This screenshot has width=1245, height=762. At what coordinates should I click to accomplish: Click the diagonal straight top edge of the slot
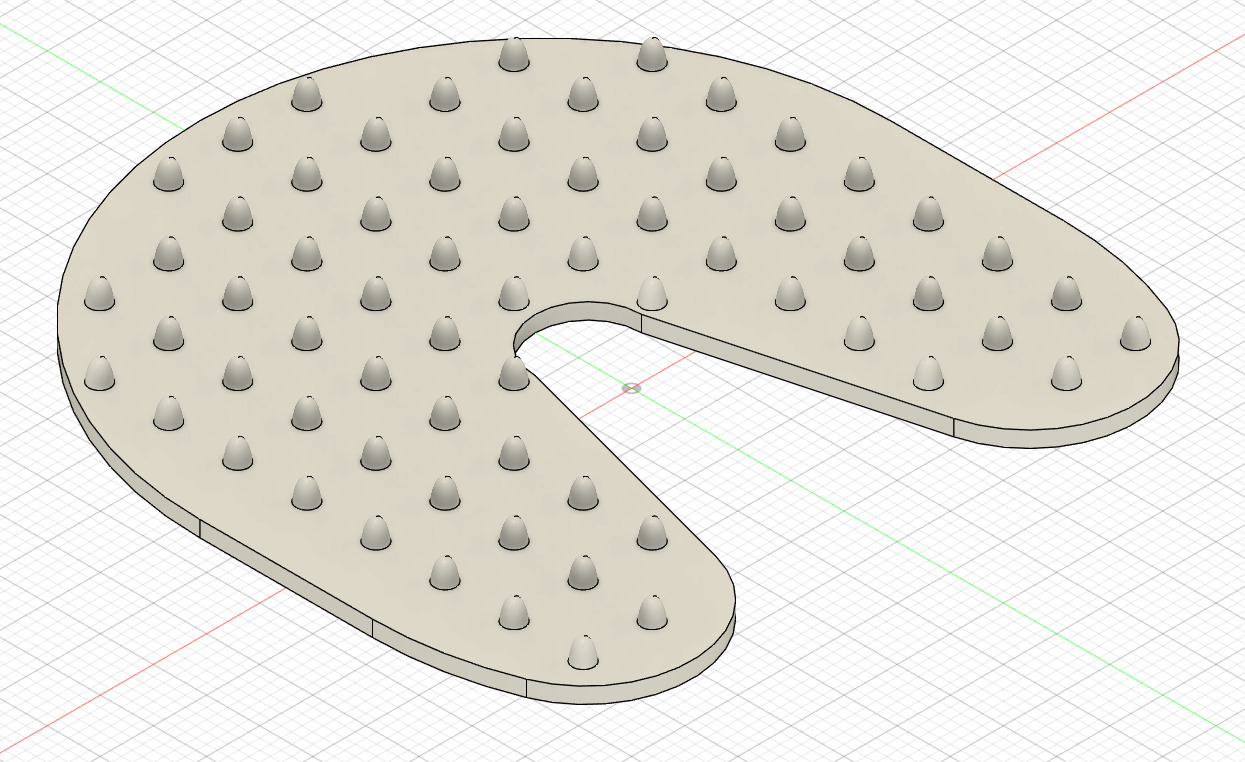(x=620, y=460)
